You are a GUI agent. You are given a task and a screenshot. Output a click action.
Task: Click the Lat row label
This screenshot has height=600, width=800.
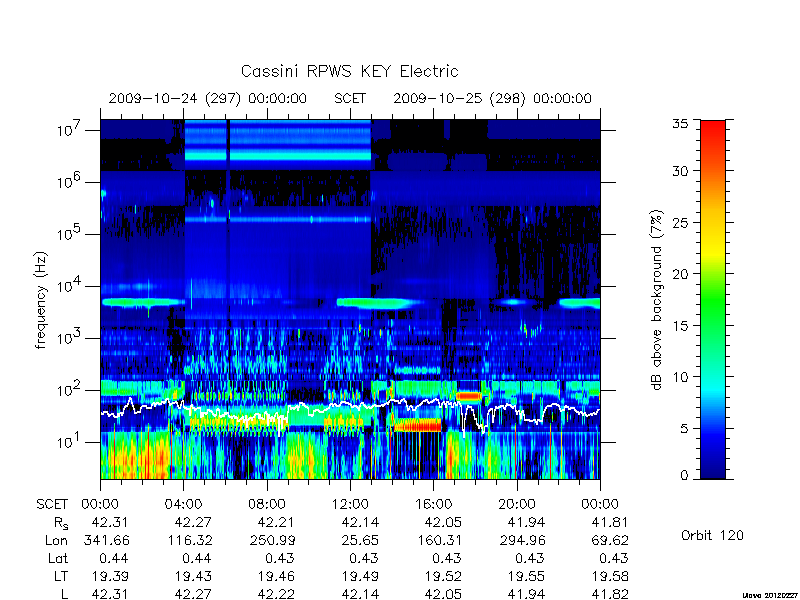coord(58,558)
